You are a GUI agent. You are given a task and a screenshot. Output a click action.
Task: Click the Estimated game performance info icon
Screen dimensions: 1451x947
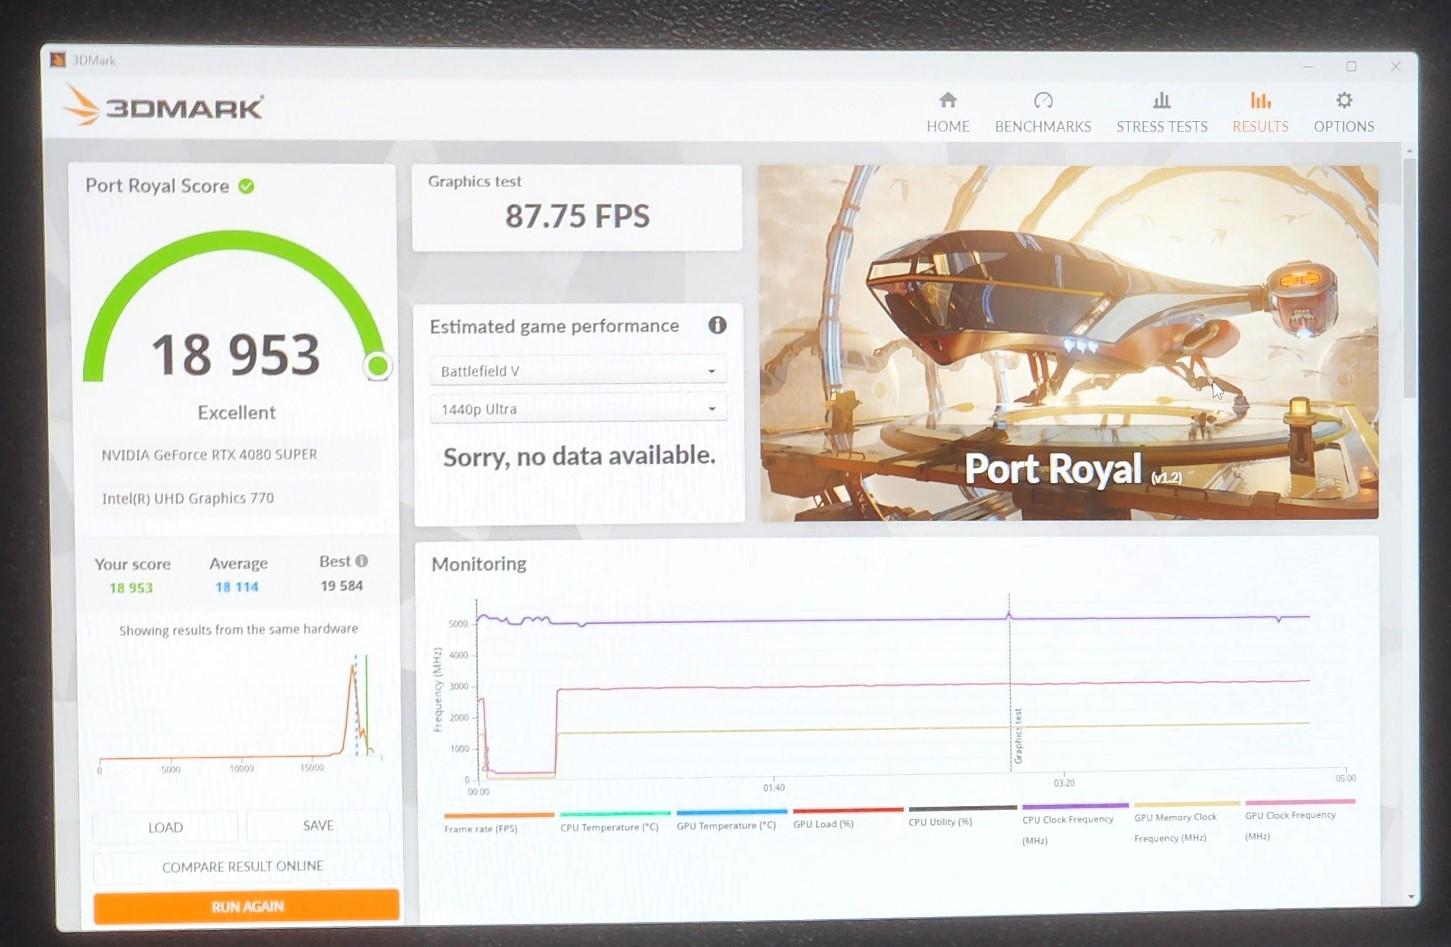717,325
